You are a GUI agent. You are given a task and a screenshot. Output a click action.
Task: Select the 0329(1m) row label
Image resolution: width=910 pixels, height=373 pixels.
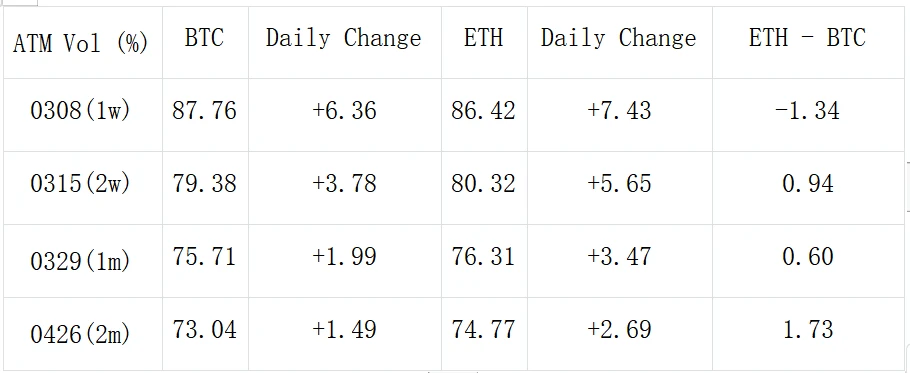(82, 261)
